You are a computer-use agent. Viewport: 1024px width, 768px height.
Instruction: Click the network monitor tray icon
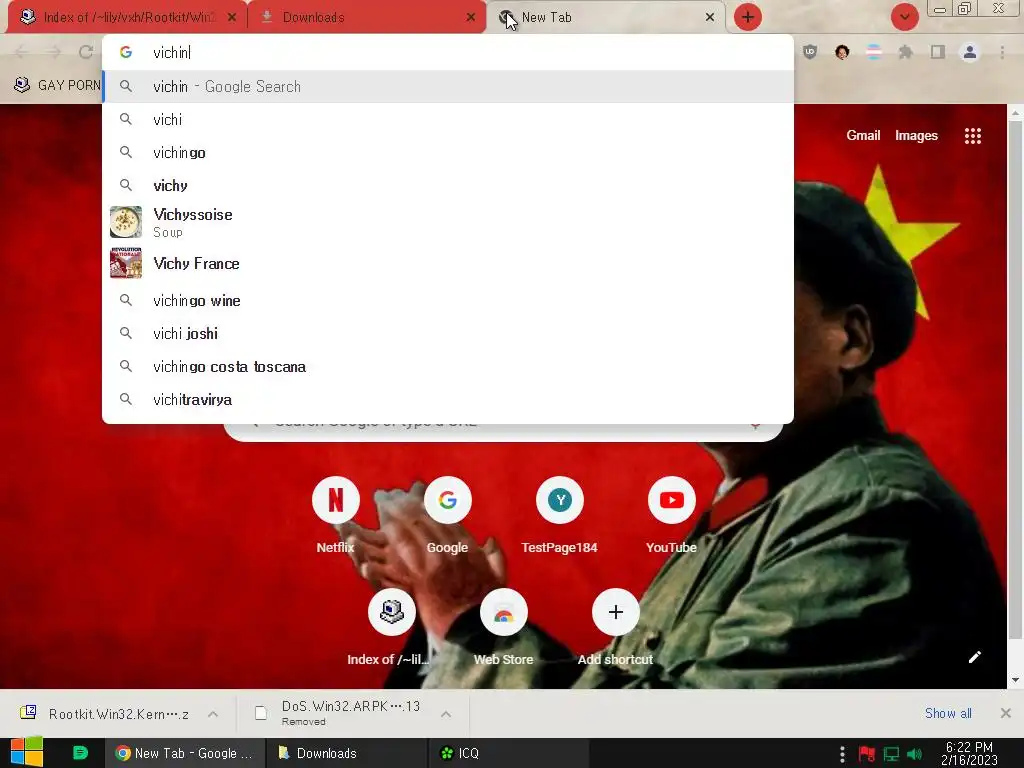891,754
